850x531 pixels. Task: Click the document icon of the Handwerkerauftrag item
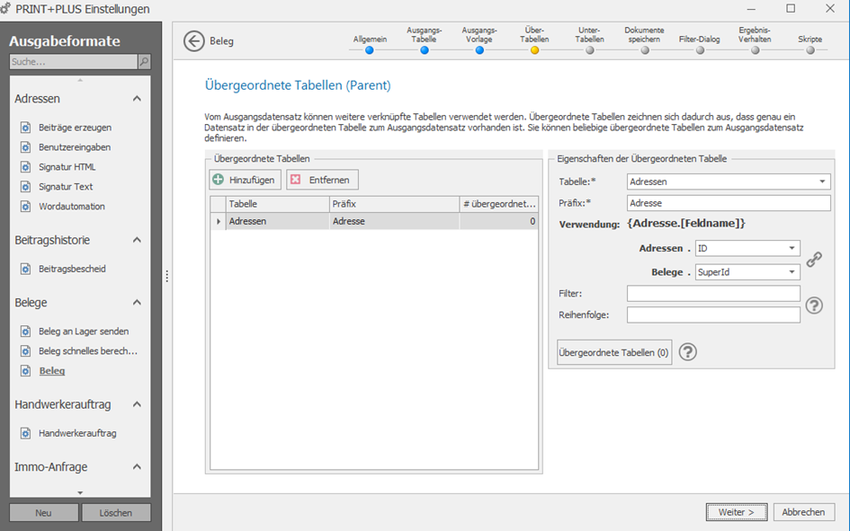pos(25,433)
